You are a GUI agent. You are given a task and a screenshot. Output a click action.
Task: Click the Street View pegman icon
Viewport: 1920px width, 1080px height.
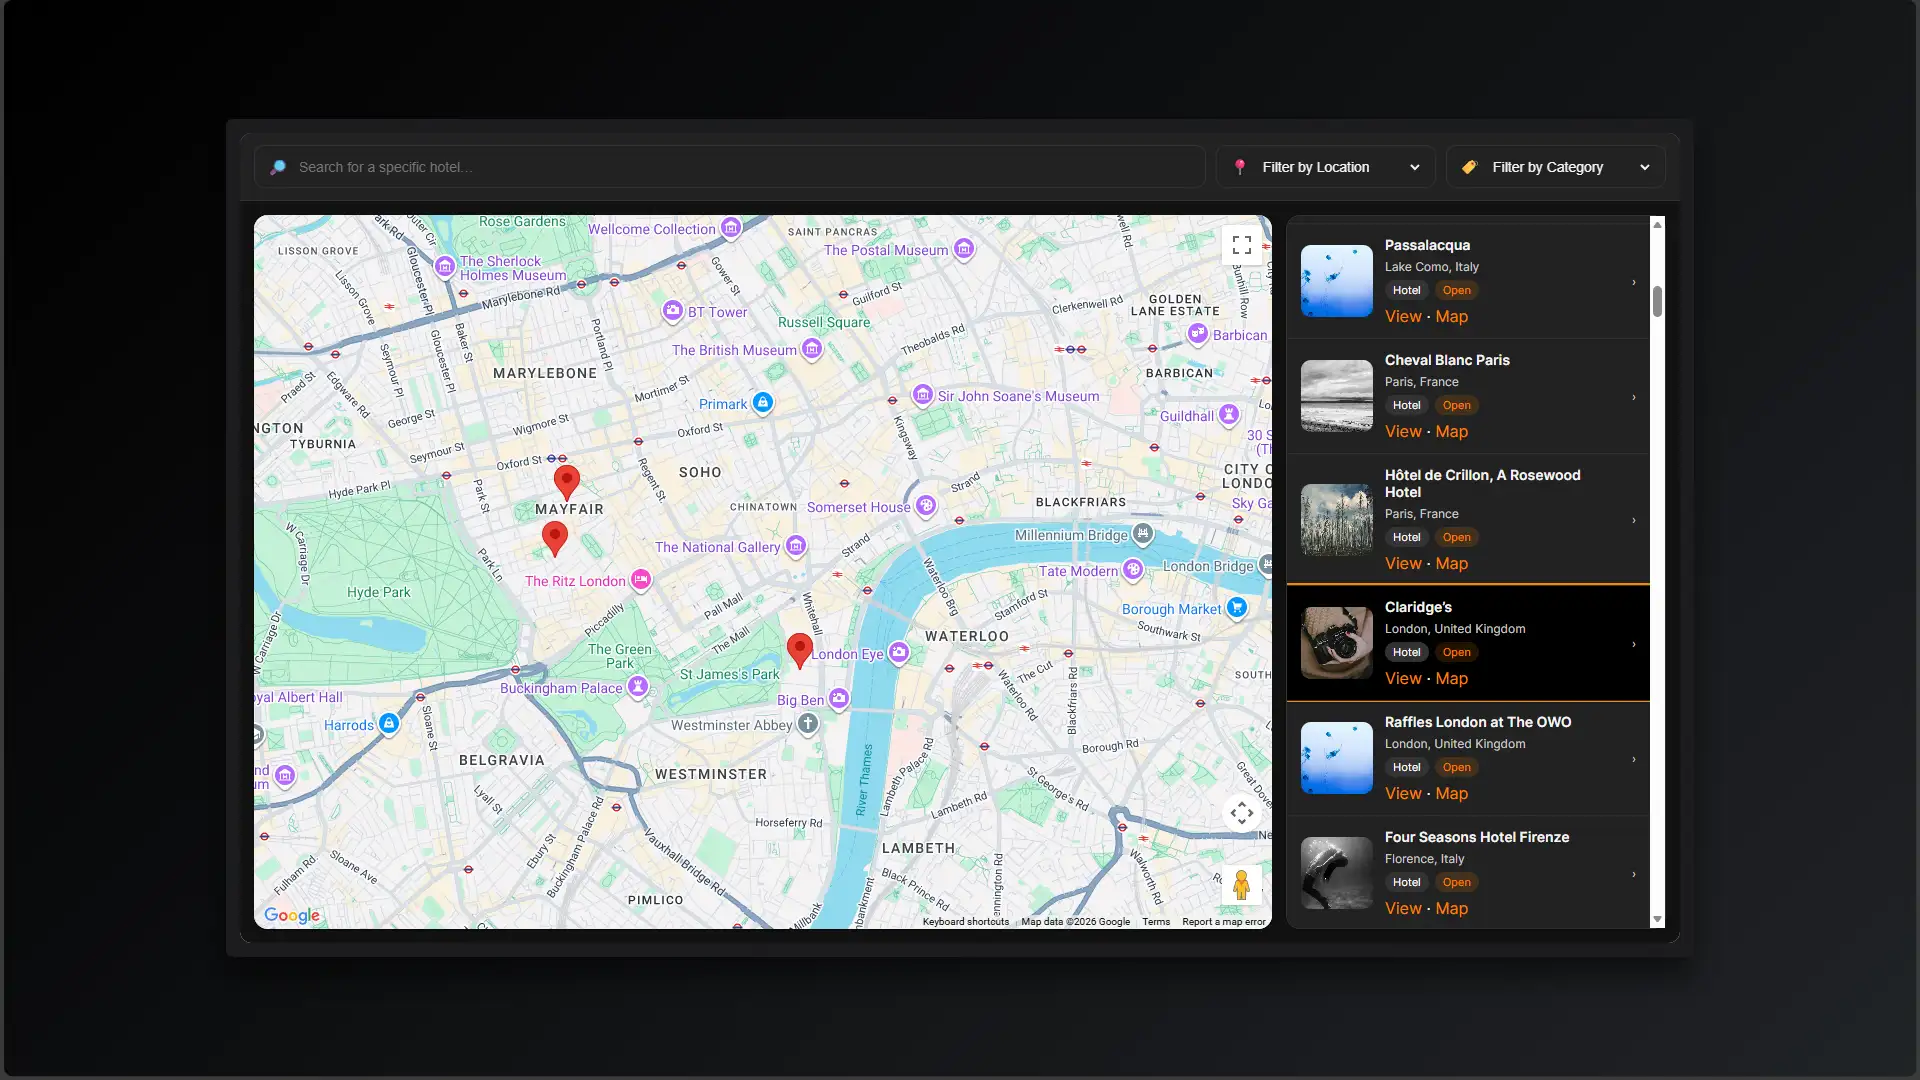point(1241,885)
